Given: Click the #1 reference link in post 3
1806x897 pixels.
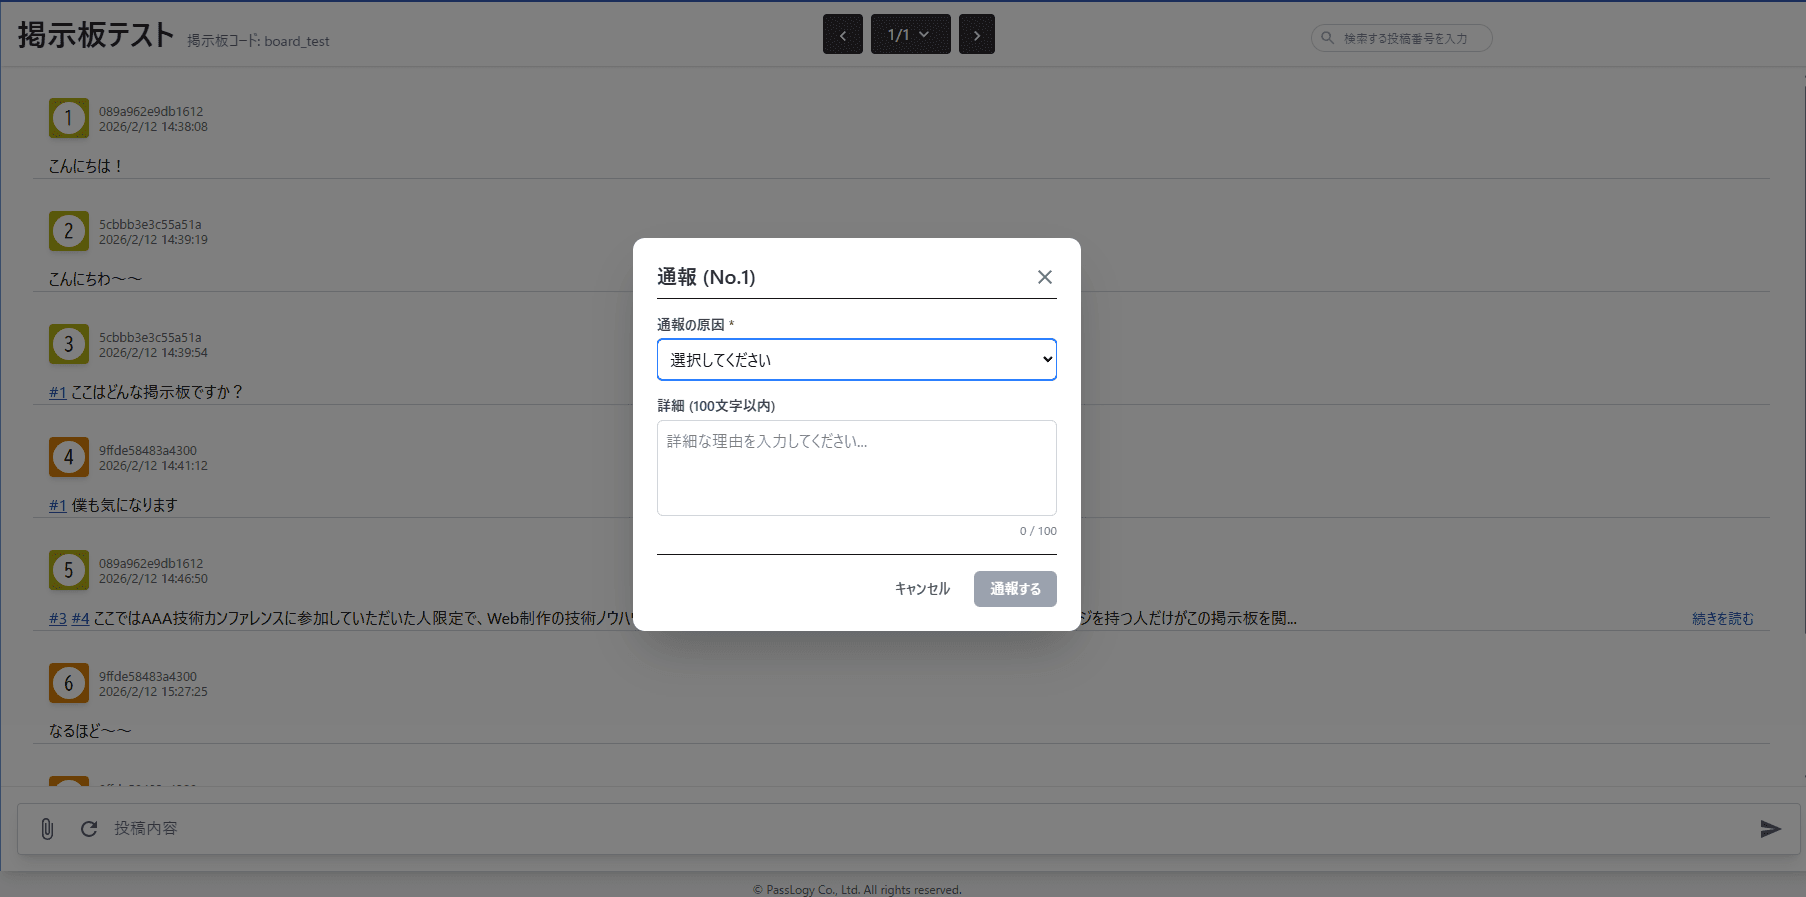Looking at the screenshot, I should (58, 393).
